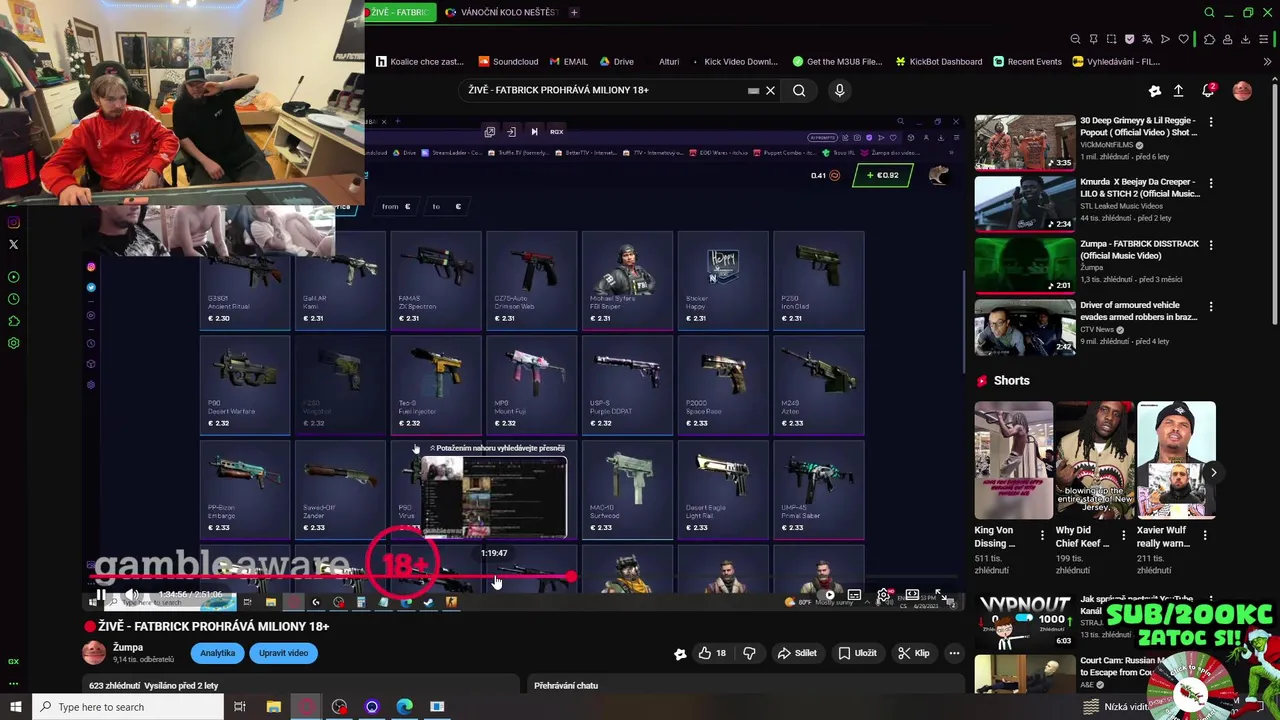The image size is (1280, 720).
Task: Click the browser tab search magnifier icon
Action: 1209,12
